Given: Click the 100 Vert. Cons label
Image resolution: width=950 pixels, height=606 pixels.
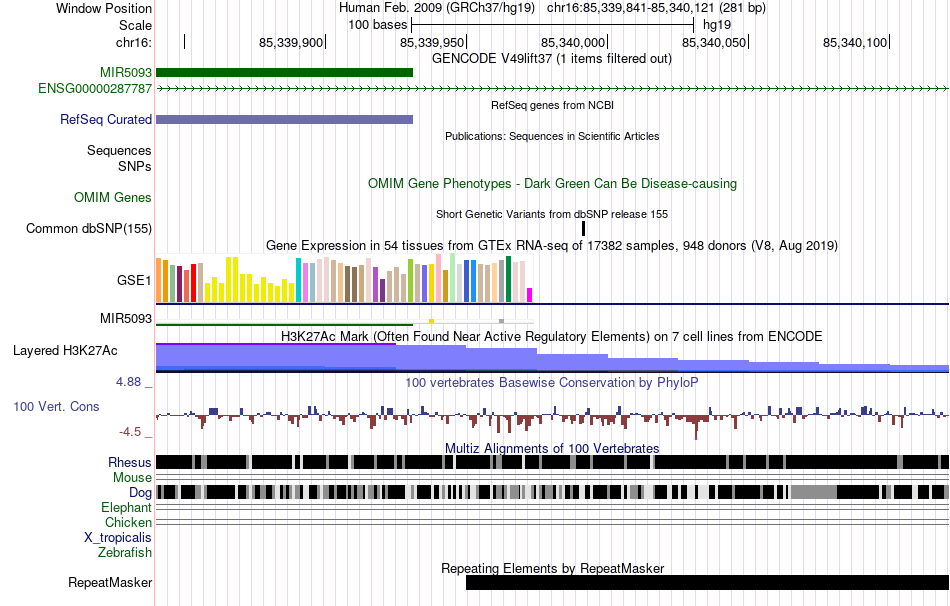Looking at the screenshot, I should pyautogui.click(x=56, y=407).
